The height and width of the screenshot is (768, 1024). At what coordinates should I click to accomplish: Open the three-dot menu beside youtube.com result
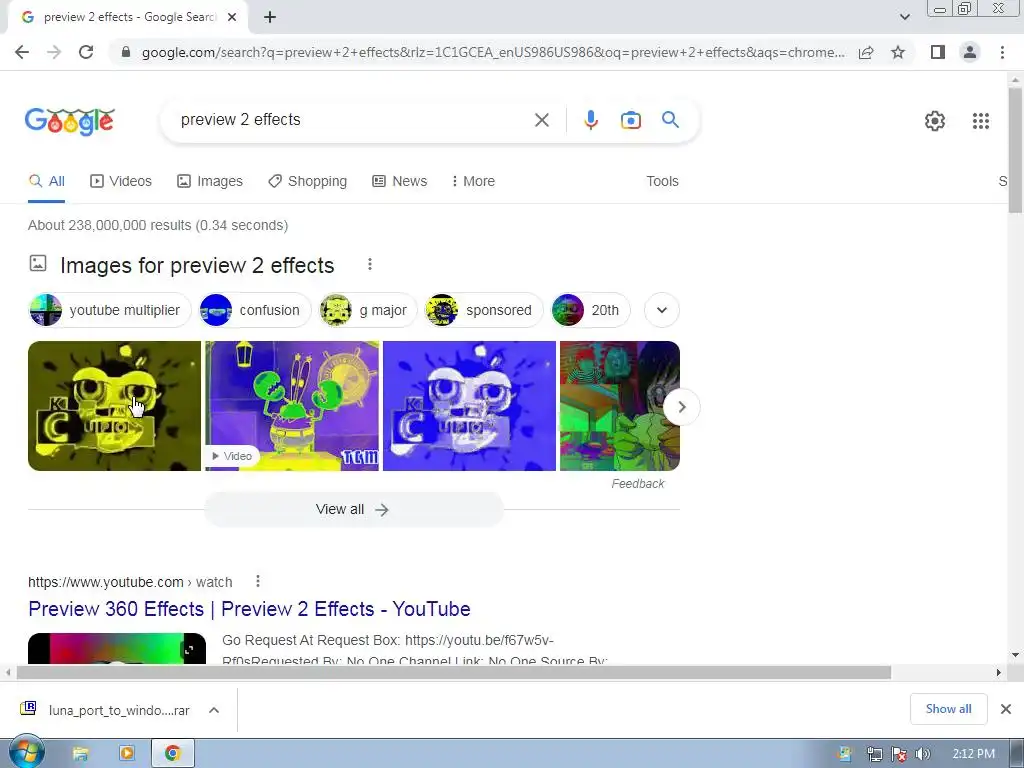point(258,581)
